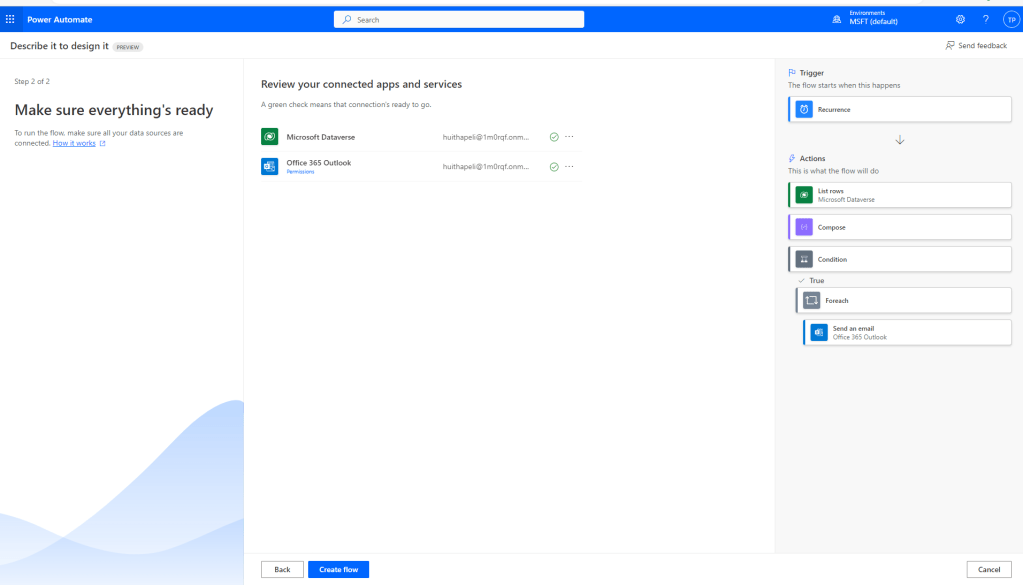Click the Create flow button

click(338, 569)
